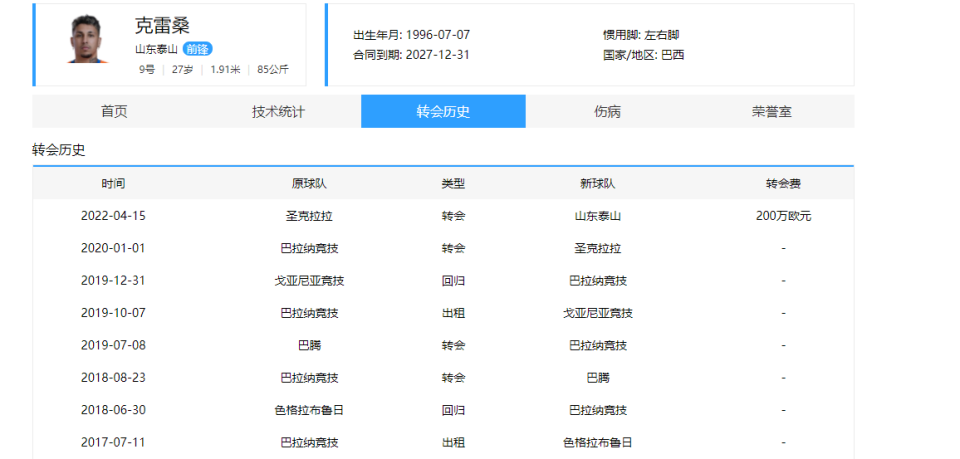Click the 出租 type in 2019-10-07 row
This screenshot has width=960, height=459.
453,313
